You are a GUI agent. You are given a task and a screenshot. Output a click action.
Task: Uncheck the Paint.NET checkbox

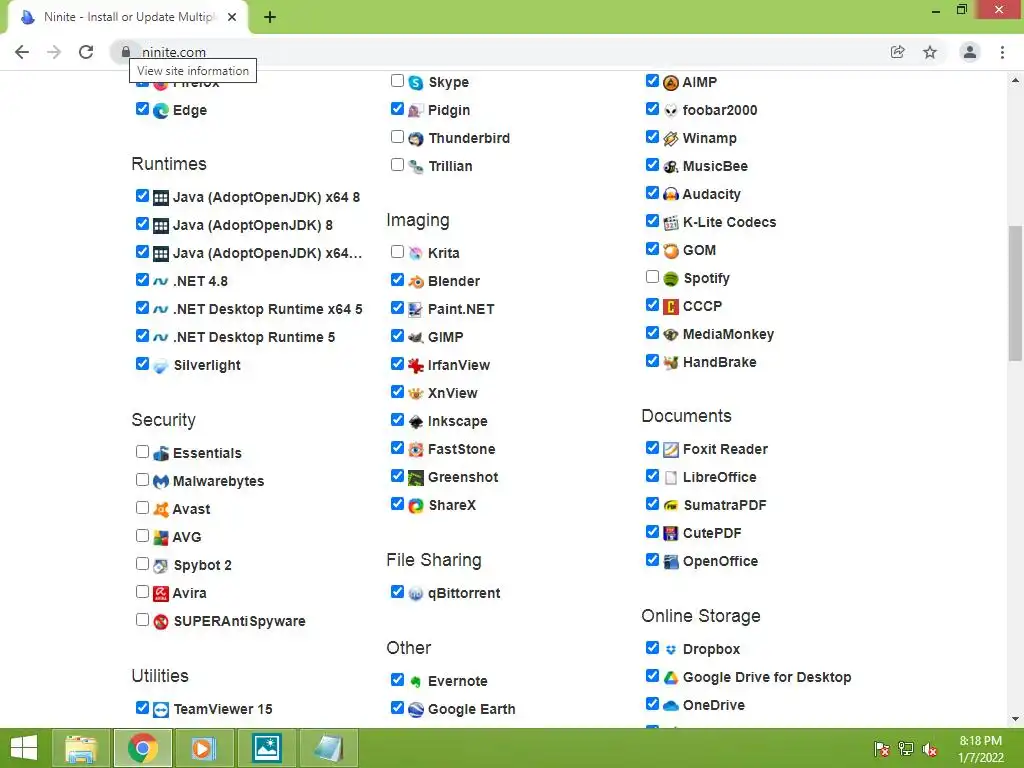point(397,308)
